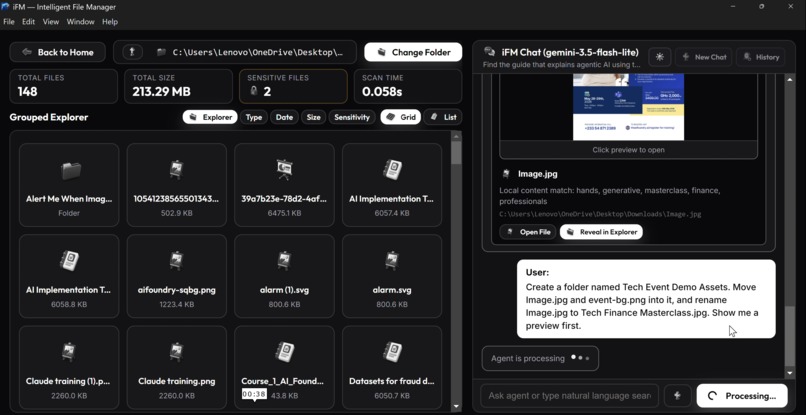Select the Claude training (1).p... image icon
806x415 pixels.
(69, 352)
